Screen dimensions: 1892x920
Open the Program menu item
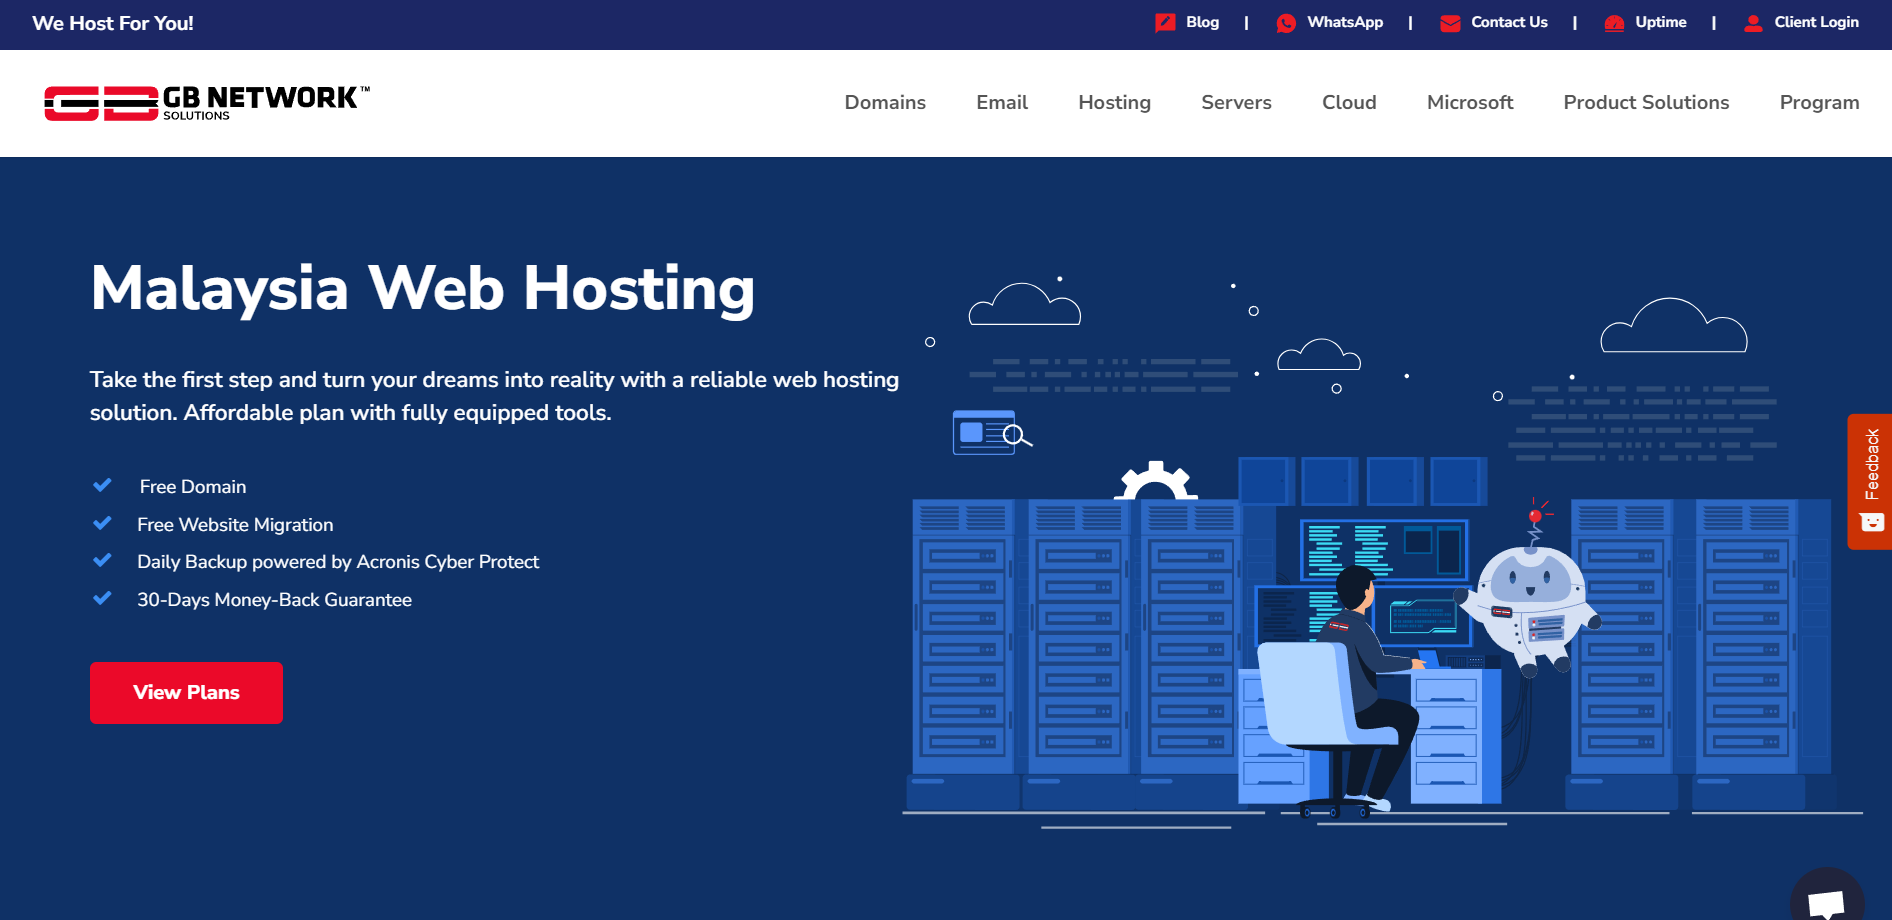click(1819, 103)
